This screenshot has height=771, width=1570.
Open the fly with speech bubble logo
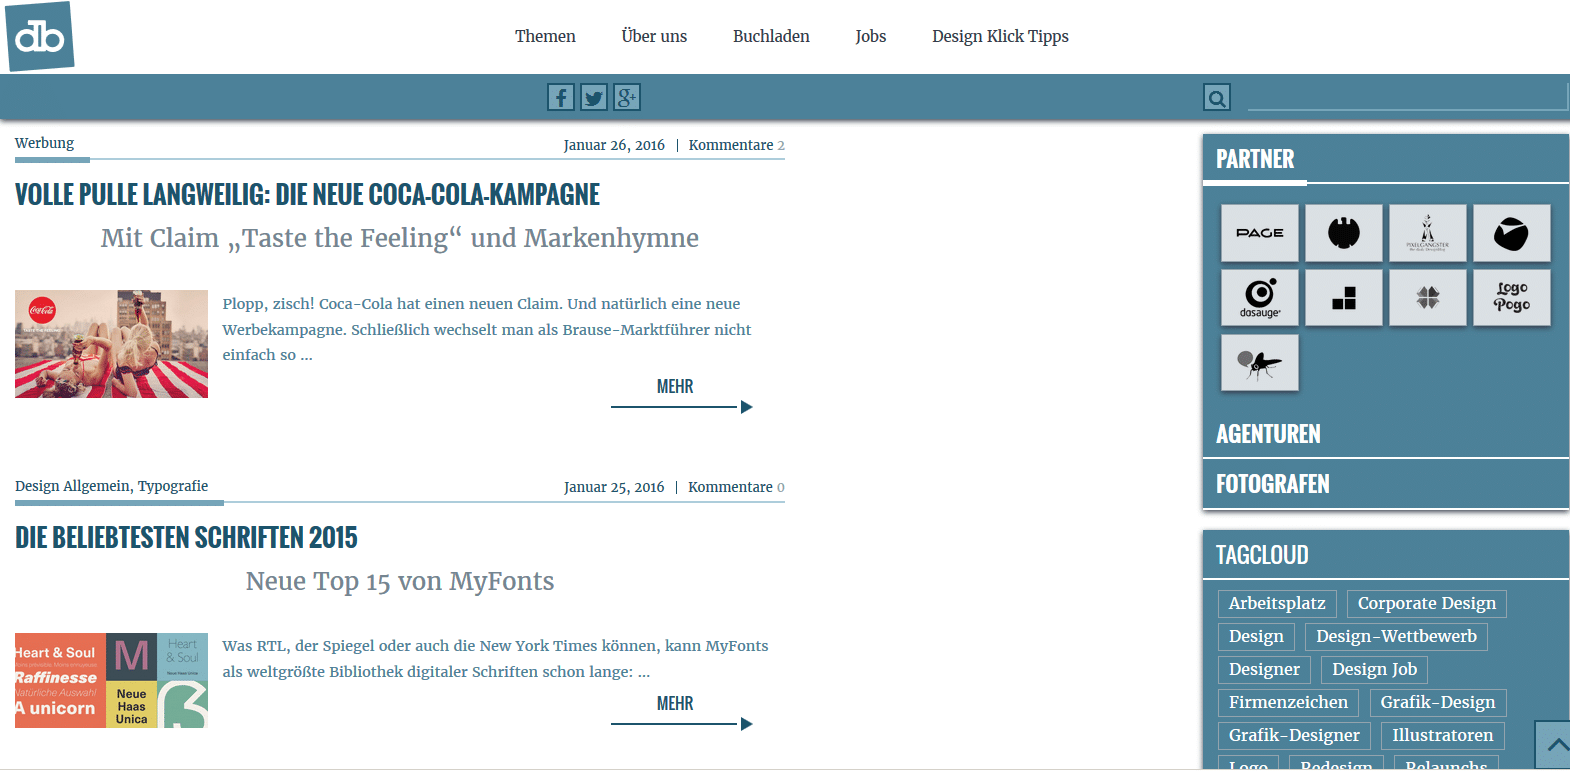click(x=1260, y=362)
